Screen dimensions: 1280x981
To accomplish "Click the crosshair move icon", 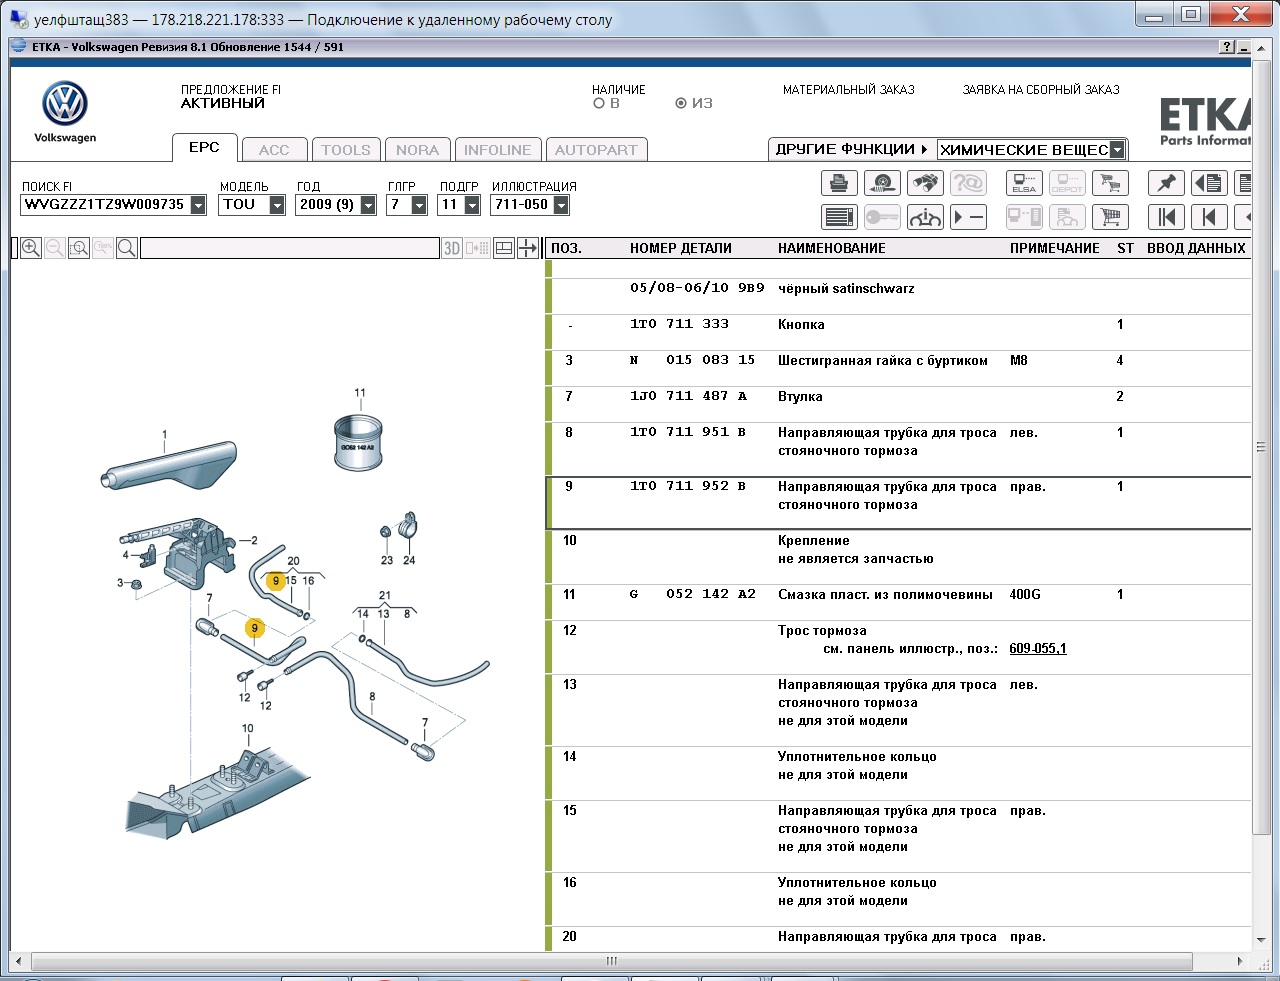I will pos(528,248).
